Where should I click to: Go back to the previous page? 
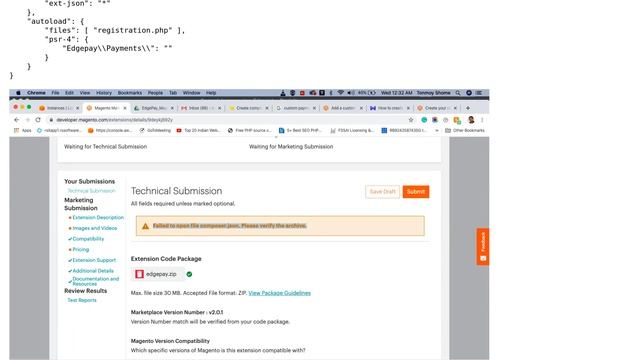click(x=16, y=120)
